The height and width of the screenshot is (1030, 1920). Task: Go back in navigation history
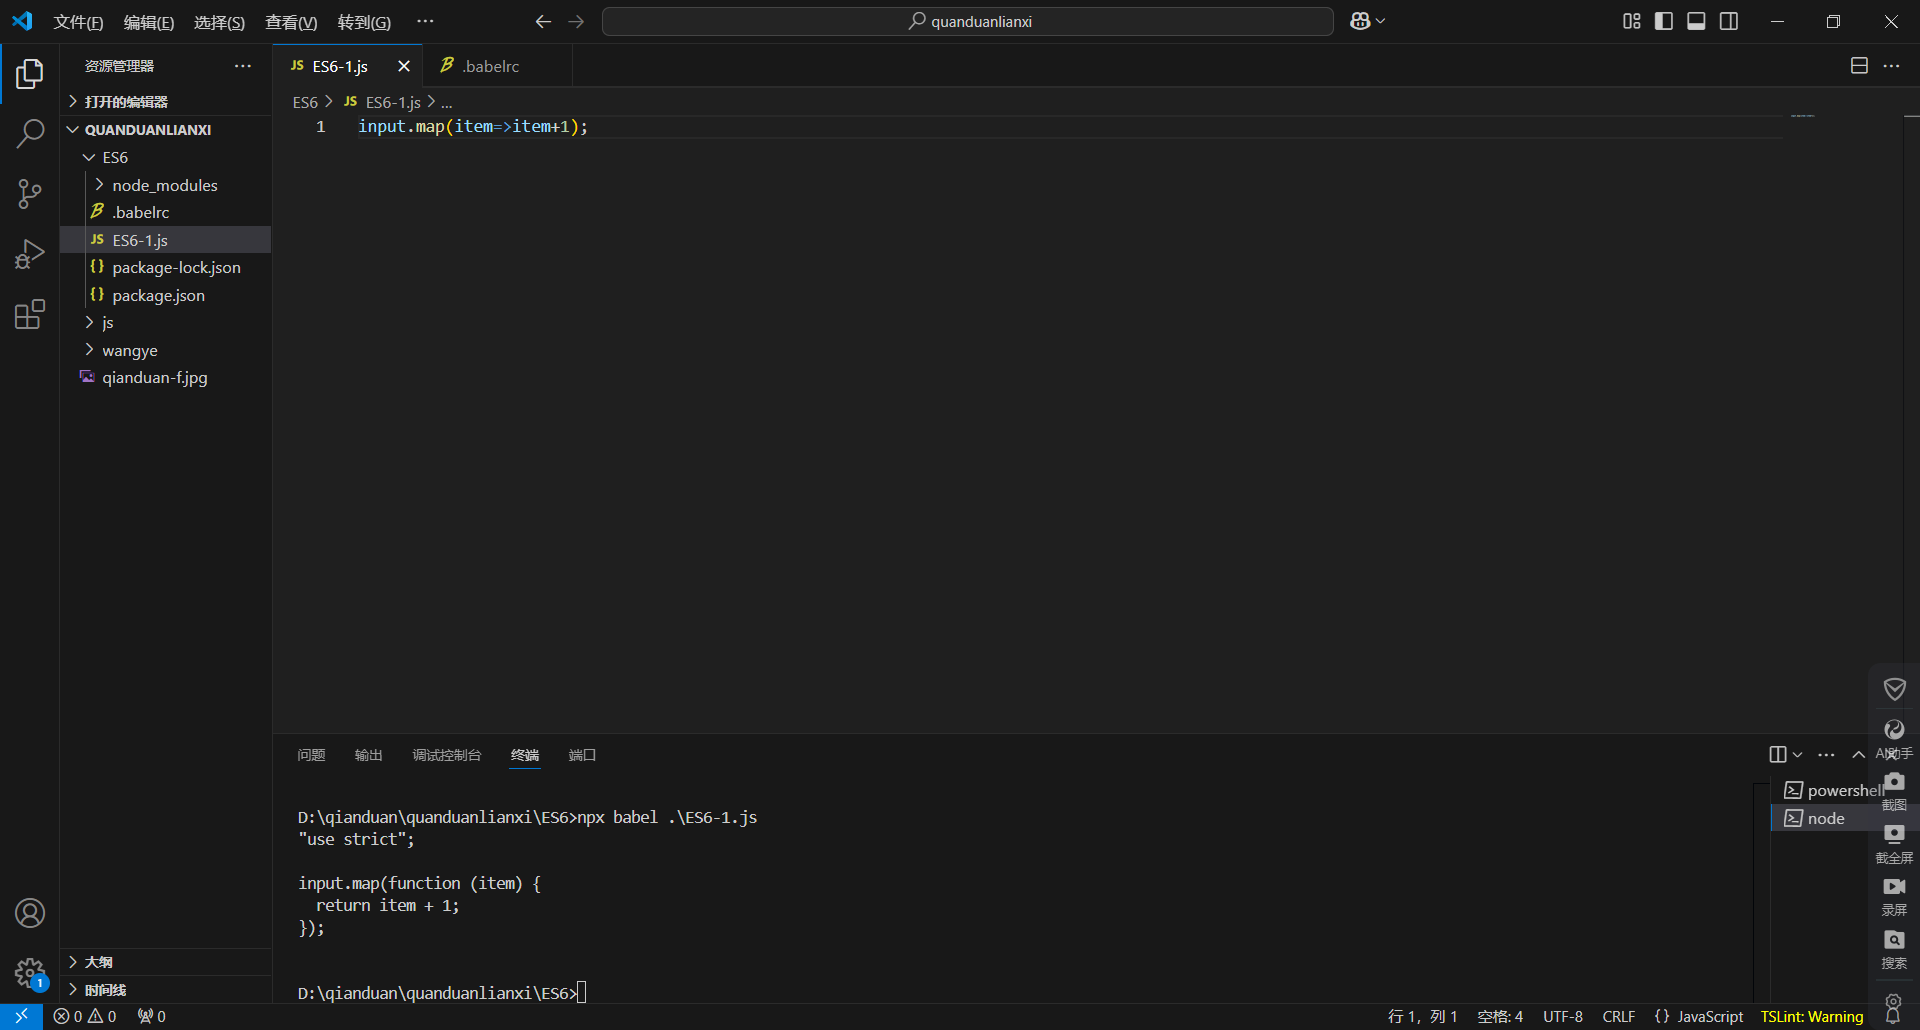pos(543,21)
